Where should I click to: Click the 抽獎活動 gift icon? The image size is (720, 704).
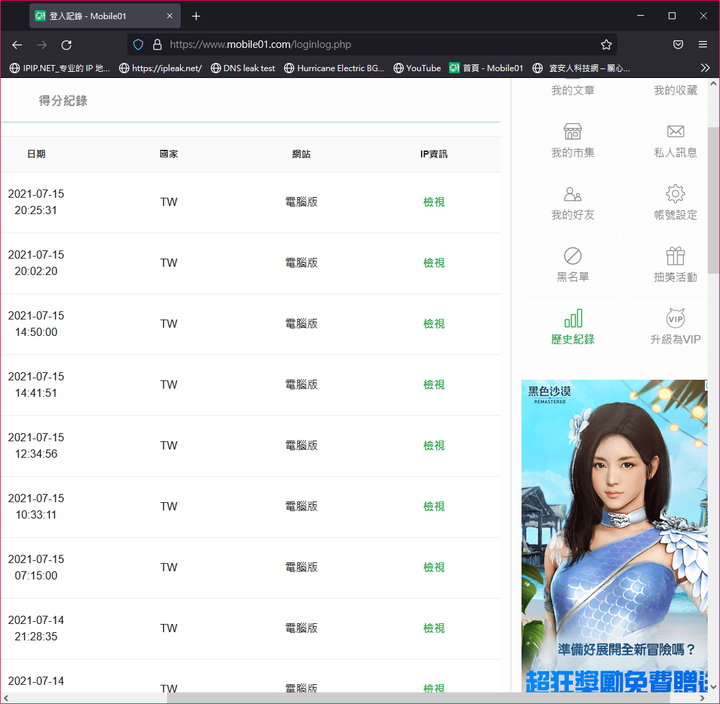pyautogui.click(x=675, y=256)
